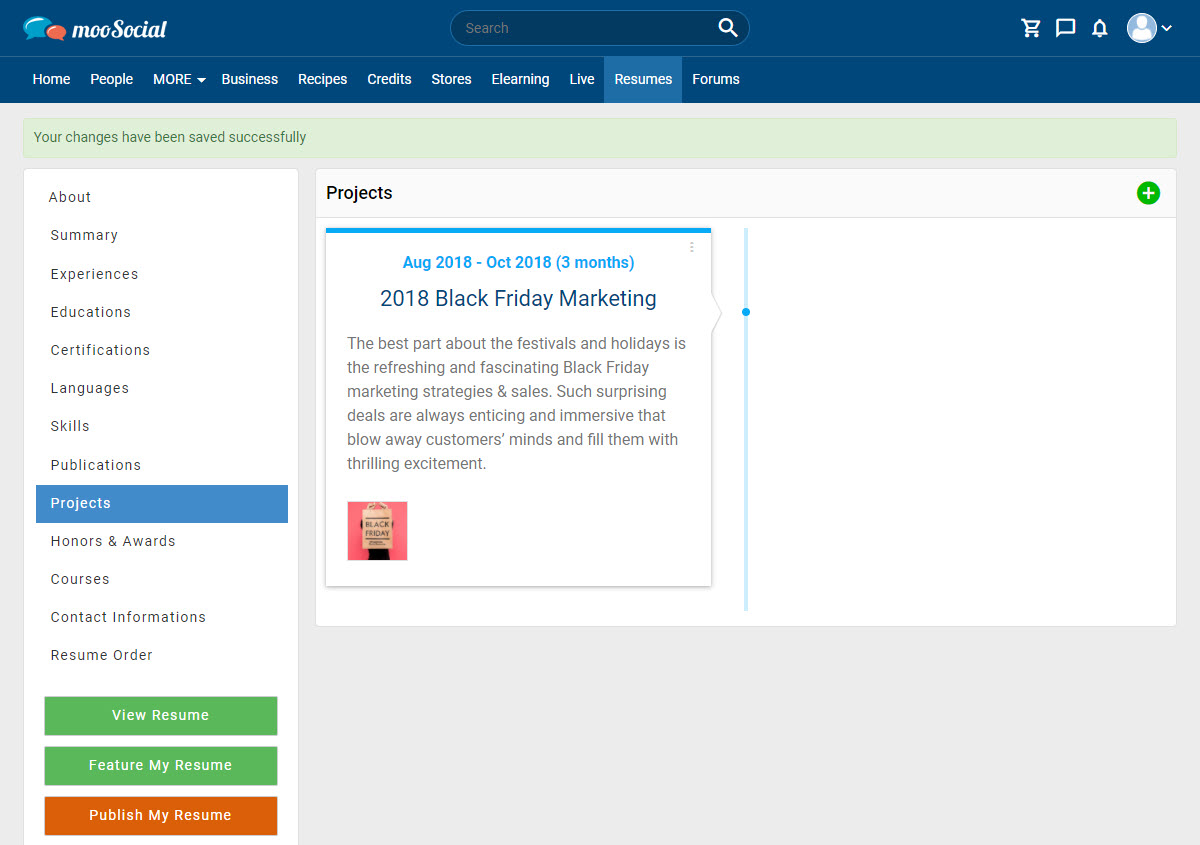Open the Black Friday project thumbnail
The height and width of the screenshot is (845, 1200).
377,531
